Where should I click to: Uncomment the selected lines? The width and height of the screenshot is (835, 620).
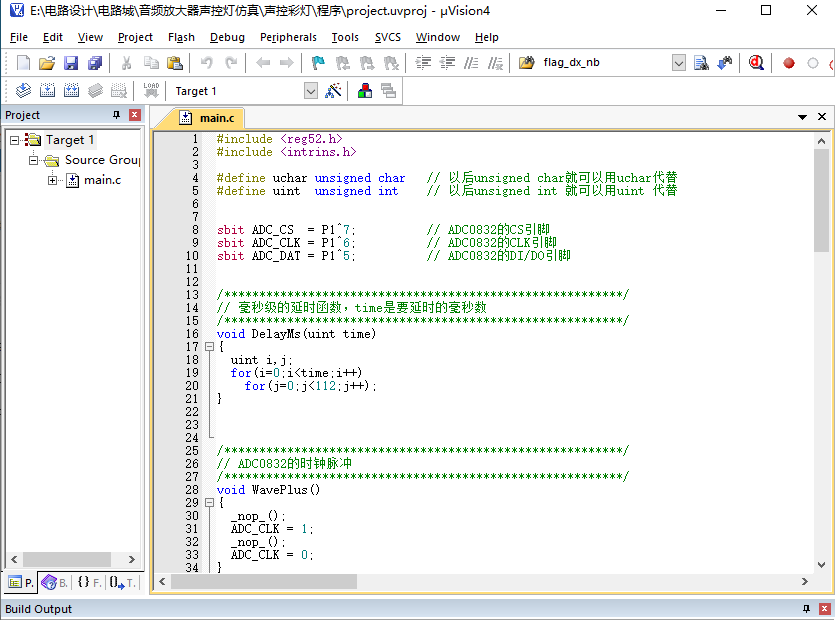495,63
